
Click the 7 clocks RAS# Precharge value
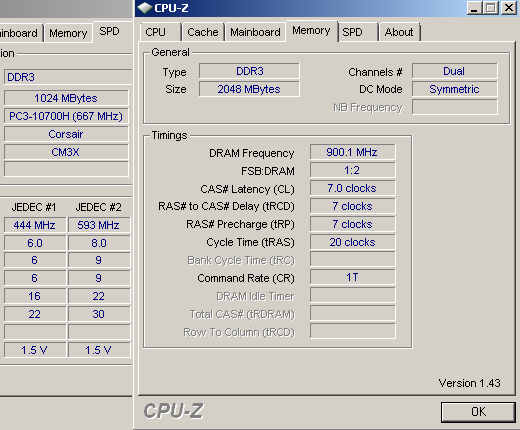(x=353, y=224)
